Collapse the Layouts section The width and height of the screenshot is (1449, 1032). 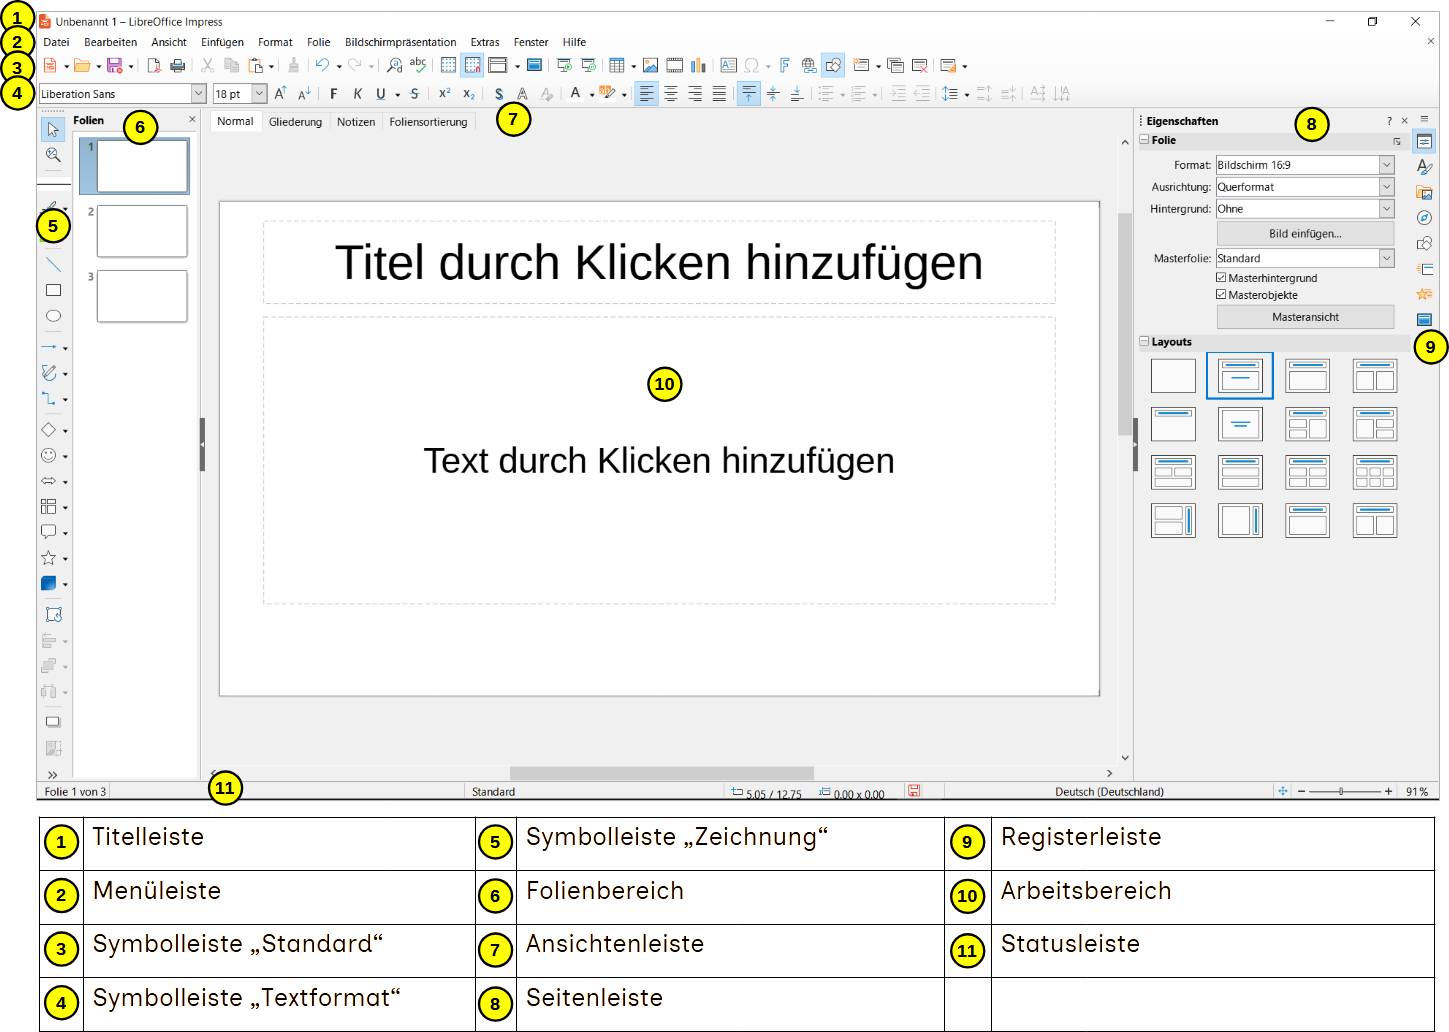click(1145, 342)
